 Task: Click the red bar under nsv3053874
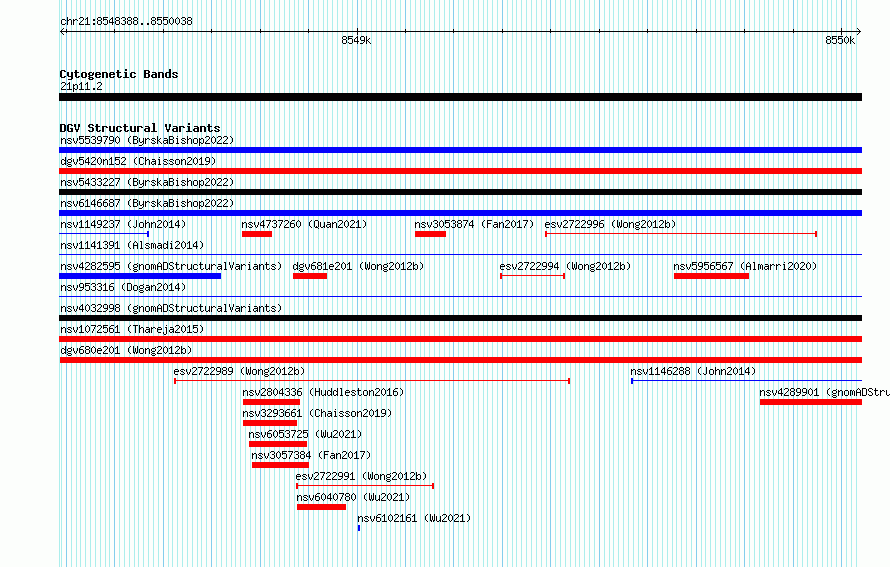[x=430, y=234]
